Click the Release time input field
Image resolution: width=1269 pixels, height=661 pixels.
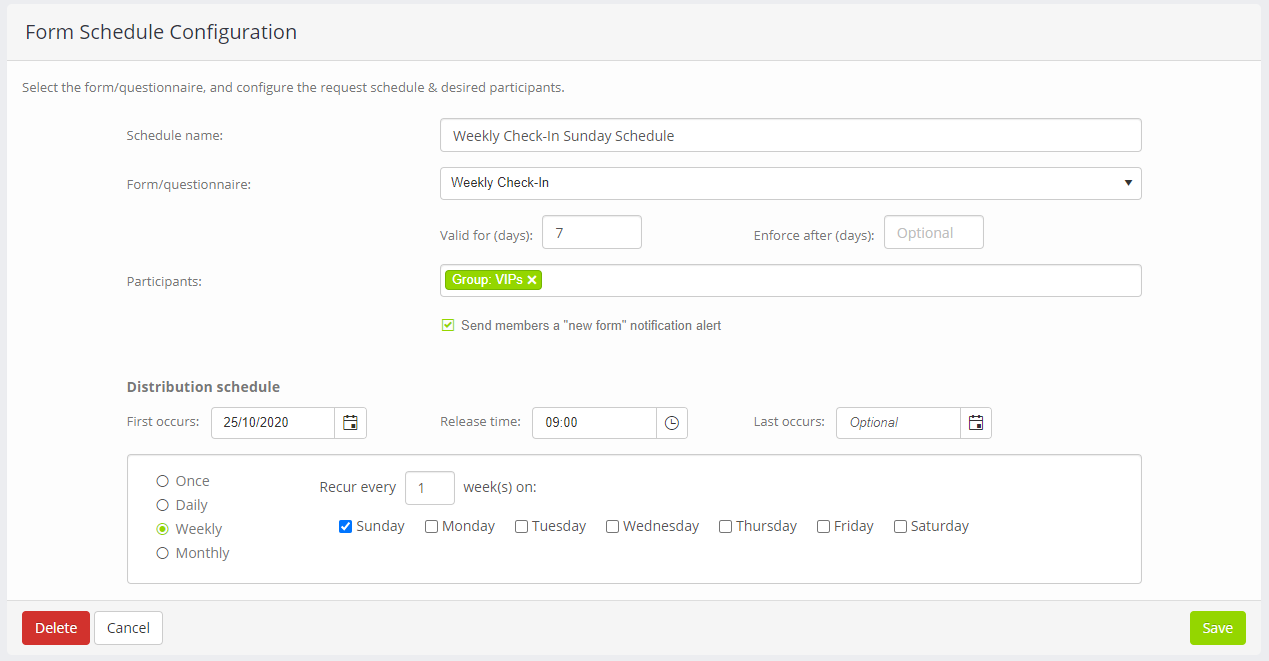pos(594,423)
